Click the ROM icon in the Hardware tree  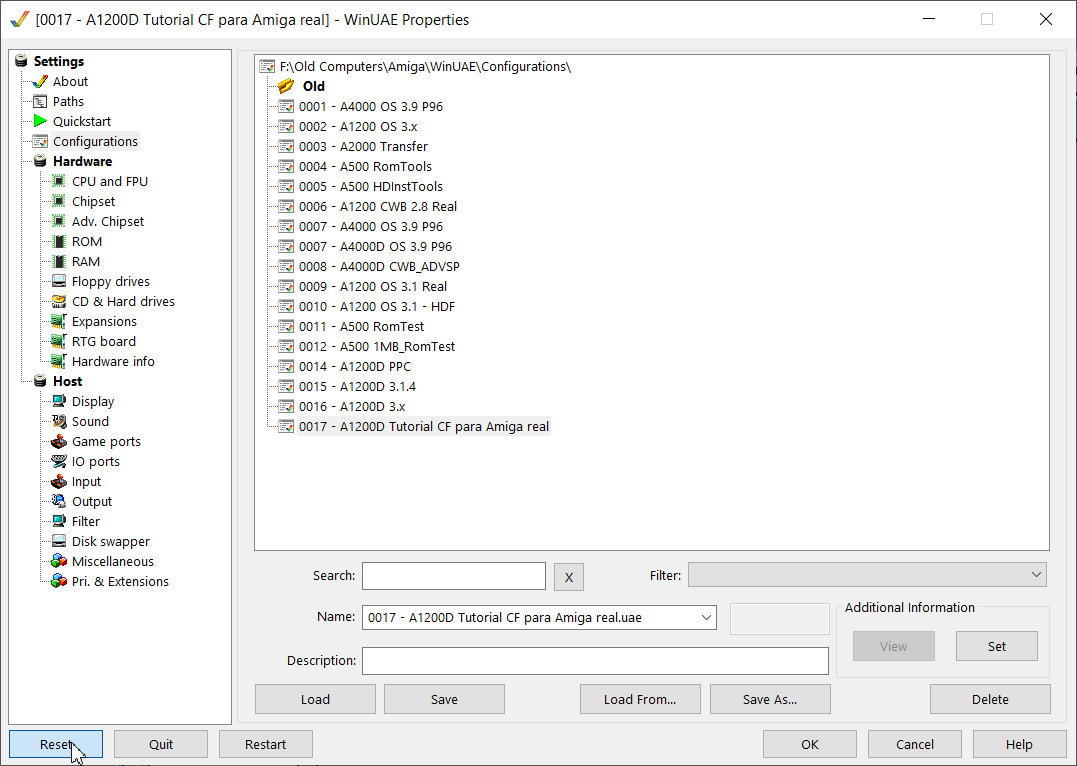(59, 242)
